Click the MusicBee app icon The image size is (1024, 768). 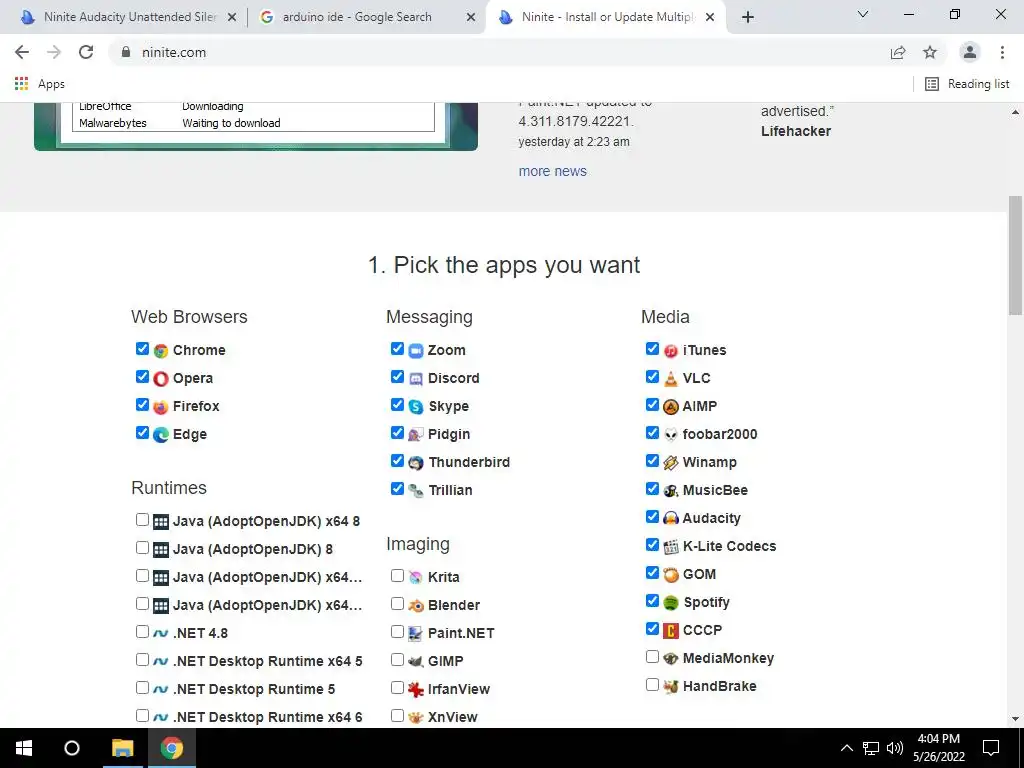[x=671, y=490]
